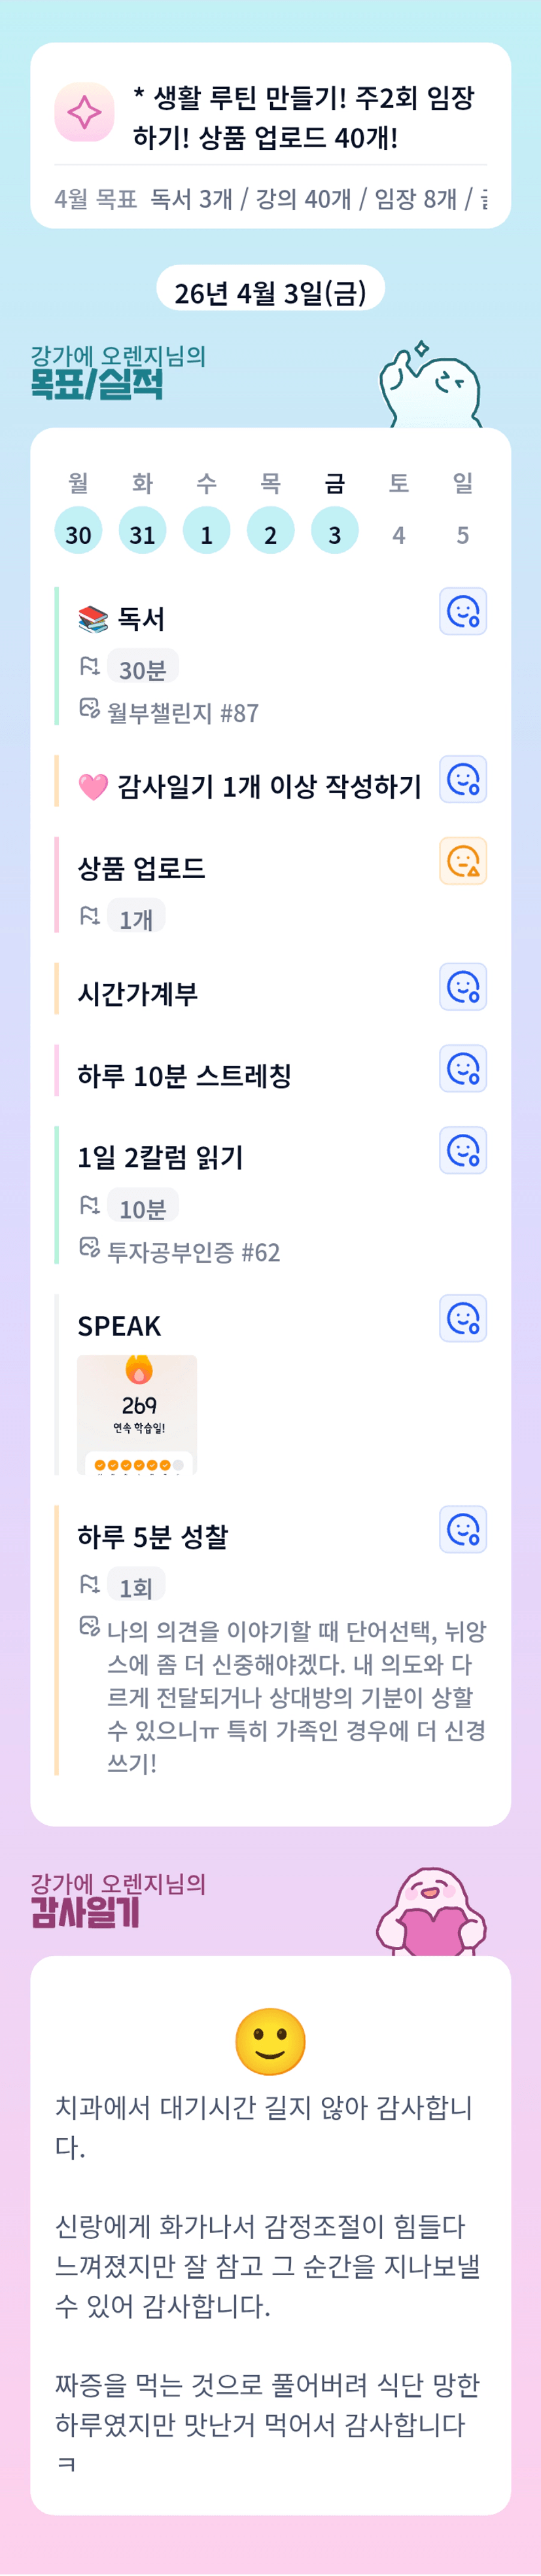The height and width of the screenshot is (2576, 541).
Task: Click the status face for 하루 10분 스트레칭
Action: click(x=463, y=1069)
